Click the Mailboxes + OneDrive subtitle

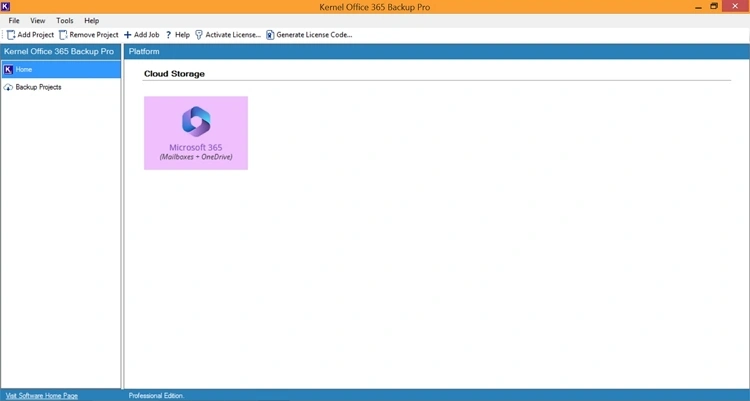click(x=196, y=157)
